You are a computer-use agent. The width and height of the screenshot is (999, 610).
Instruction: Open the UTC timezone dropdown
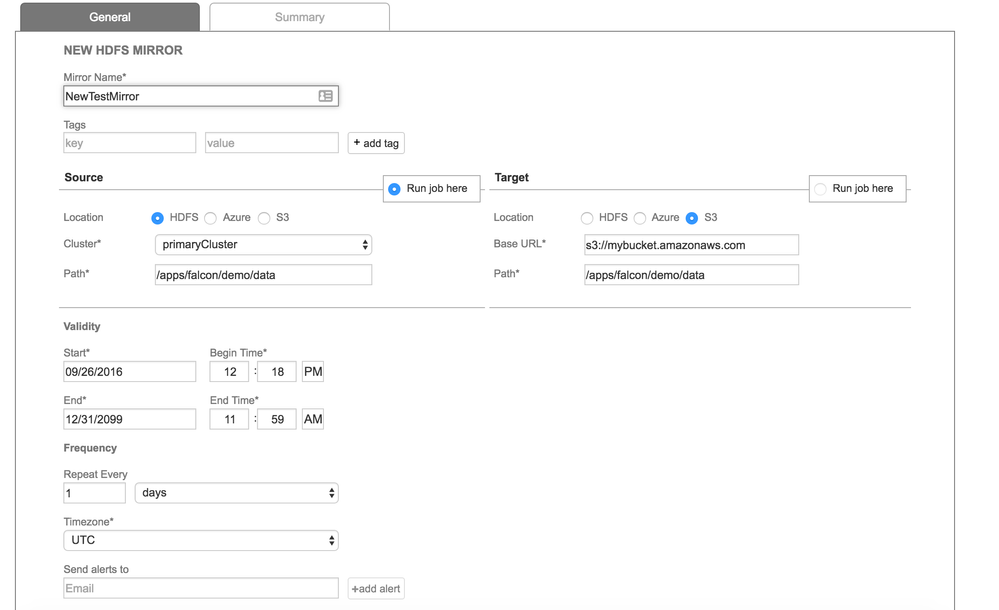click(x=201, y=540)
